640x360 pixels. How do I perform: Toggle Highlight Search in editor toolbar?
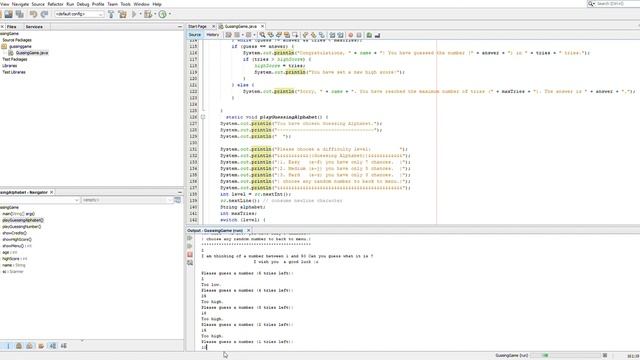click(x=287, y=35)
